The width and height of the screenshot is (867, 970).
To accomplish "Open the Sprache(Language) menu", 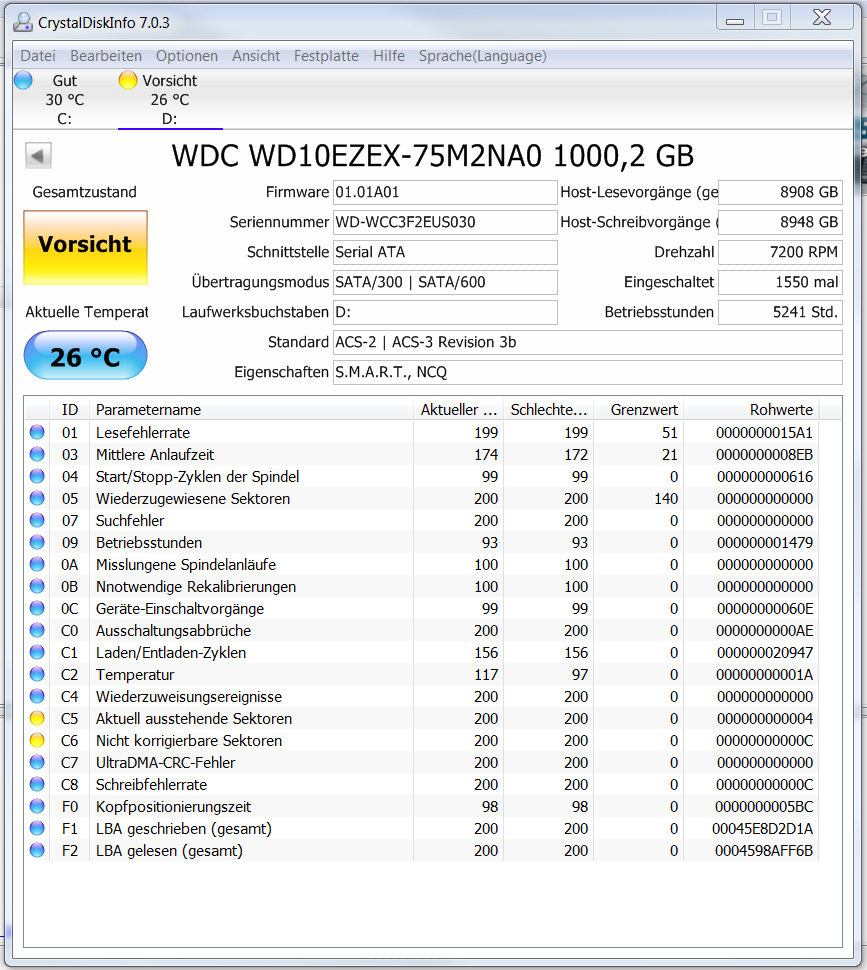I will pos(482,56).
